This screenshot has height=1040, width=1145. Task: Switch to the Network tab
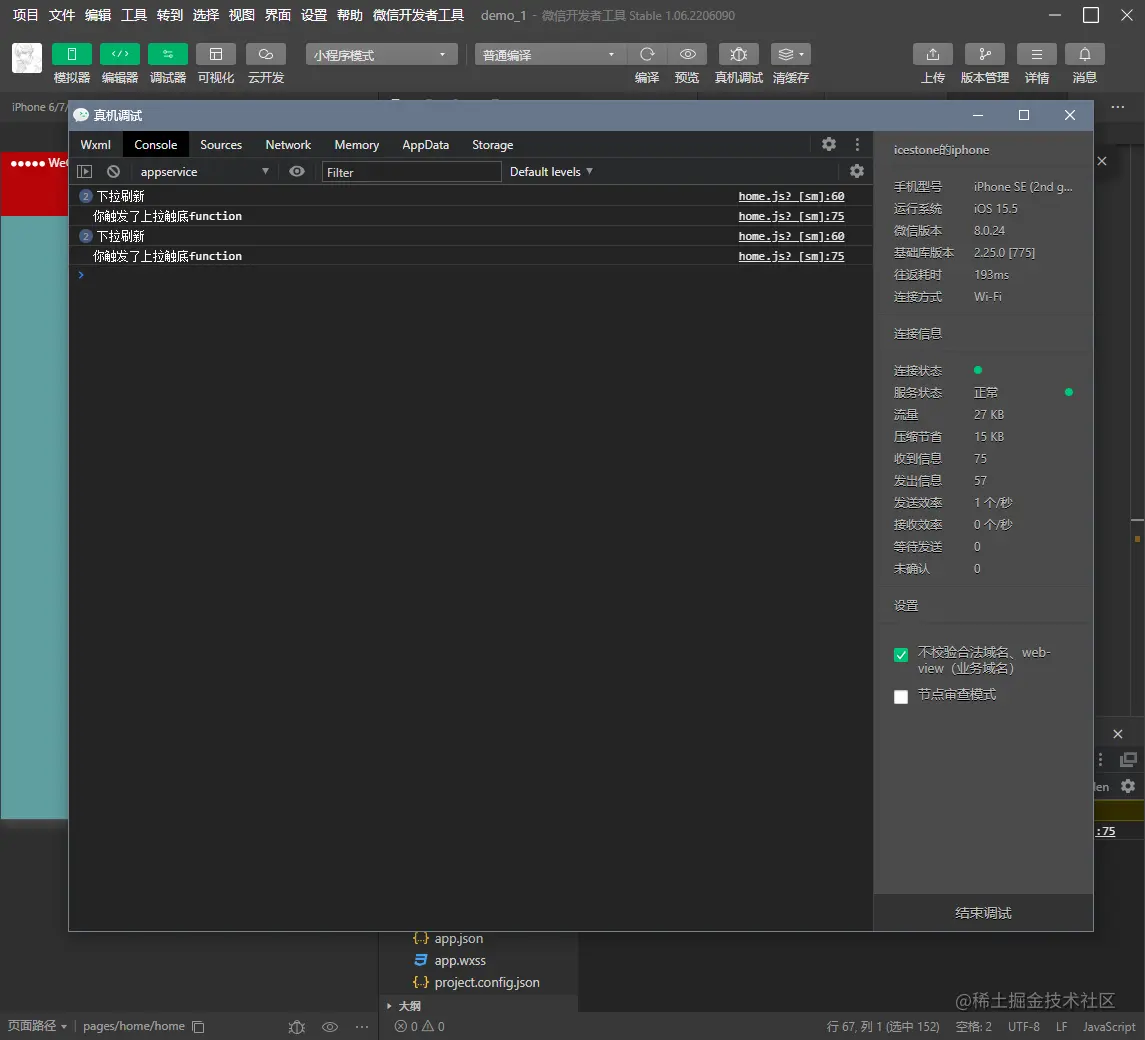click(288, 145)
